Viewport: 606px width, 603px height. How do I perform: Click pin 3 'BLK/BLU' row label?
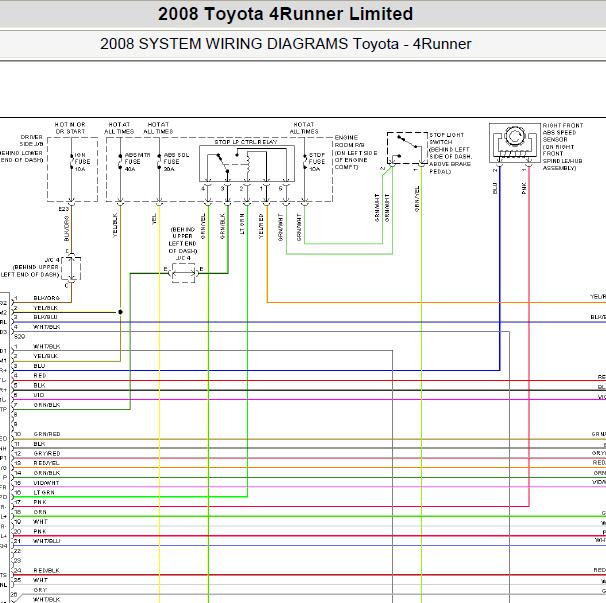pos(45,317)
